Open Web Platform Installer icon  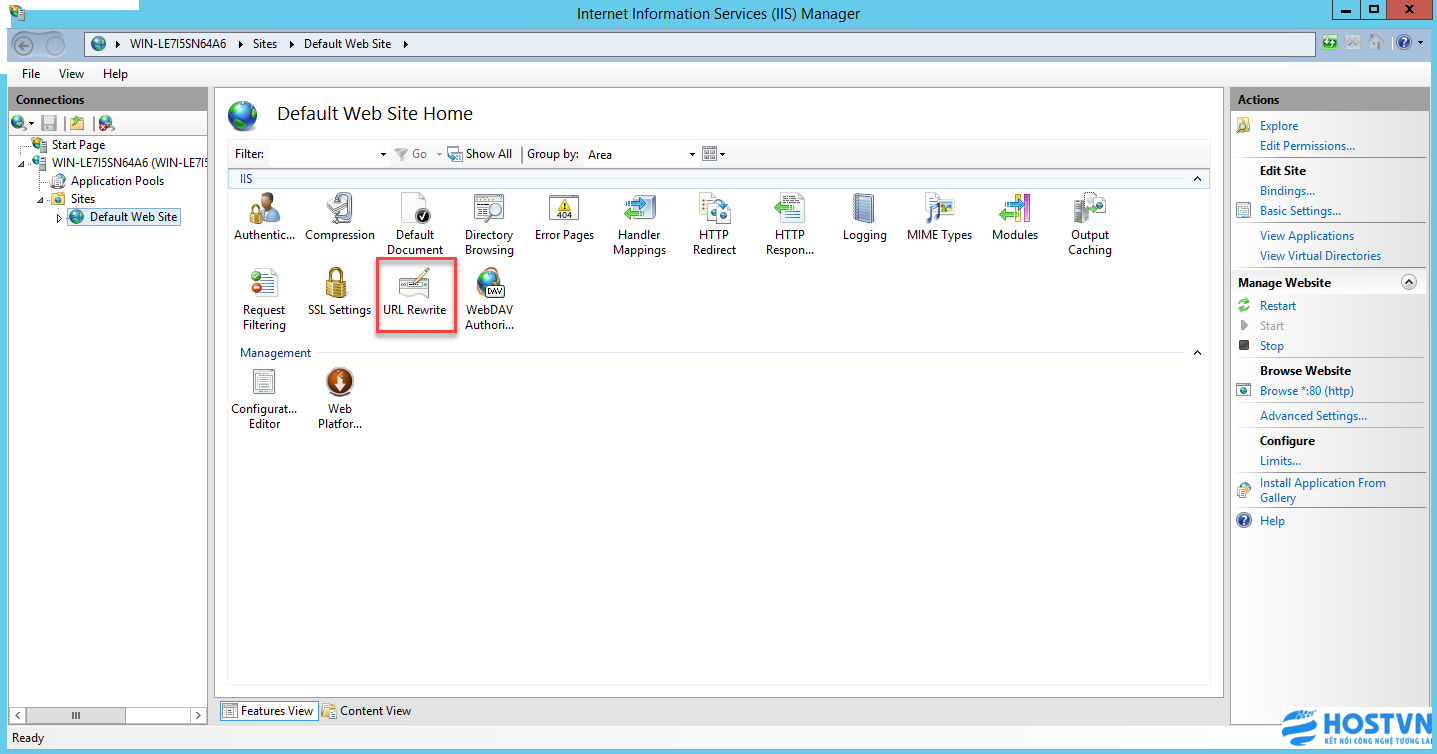(x=340, y=399)
